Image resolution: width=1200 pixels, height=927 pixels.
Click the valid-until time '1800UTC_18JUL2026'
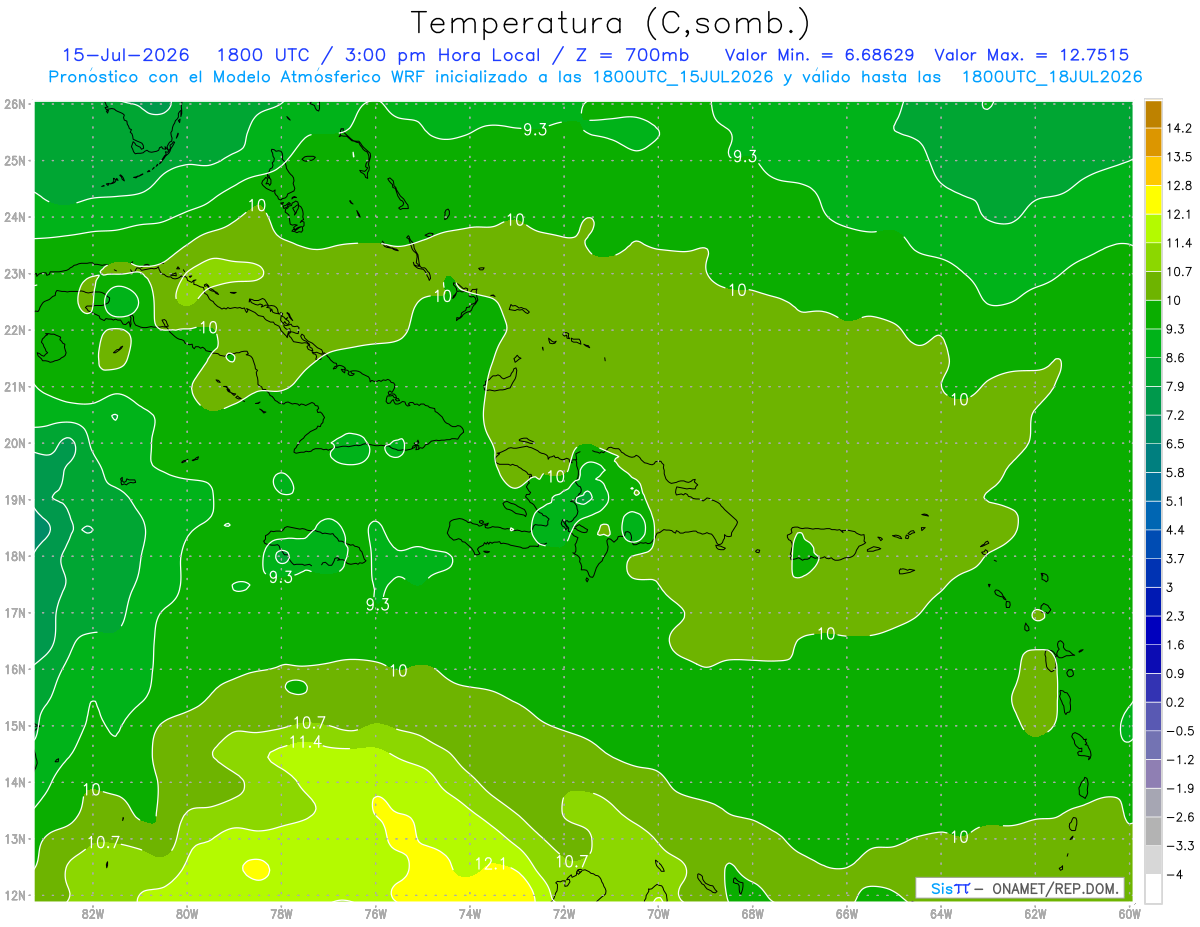pos(1052,77)
